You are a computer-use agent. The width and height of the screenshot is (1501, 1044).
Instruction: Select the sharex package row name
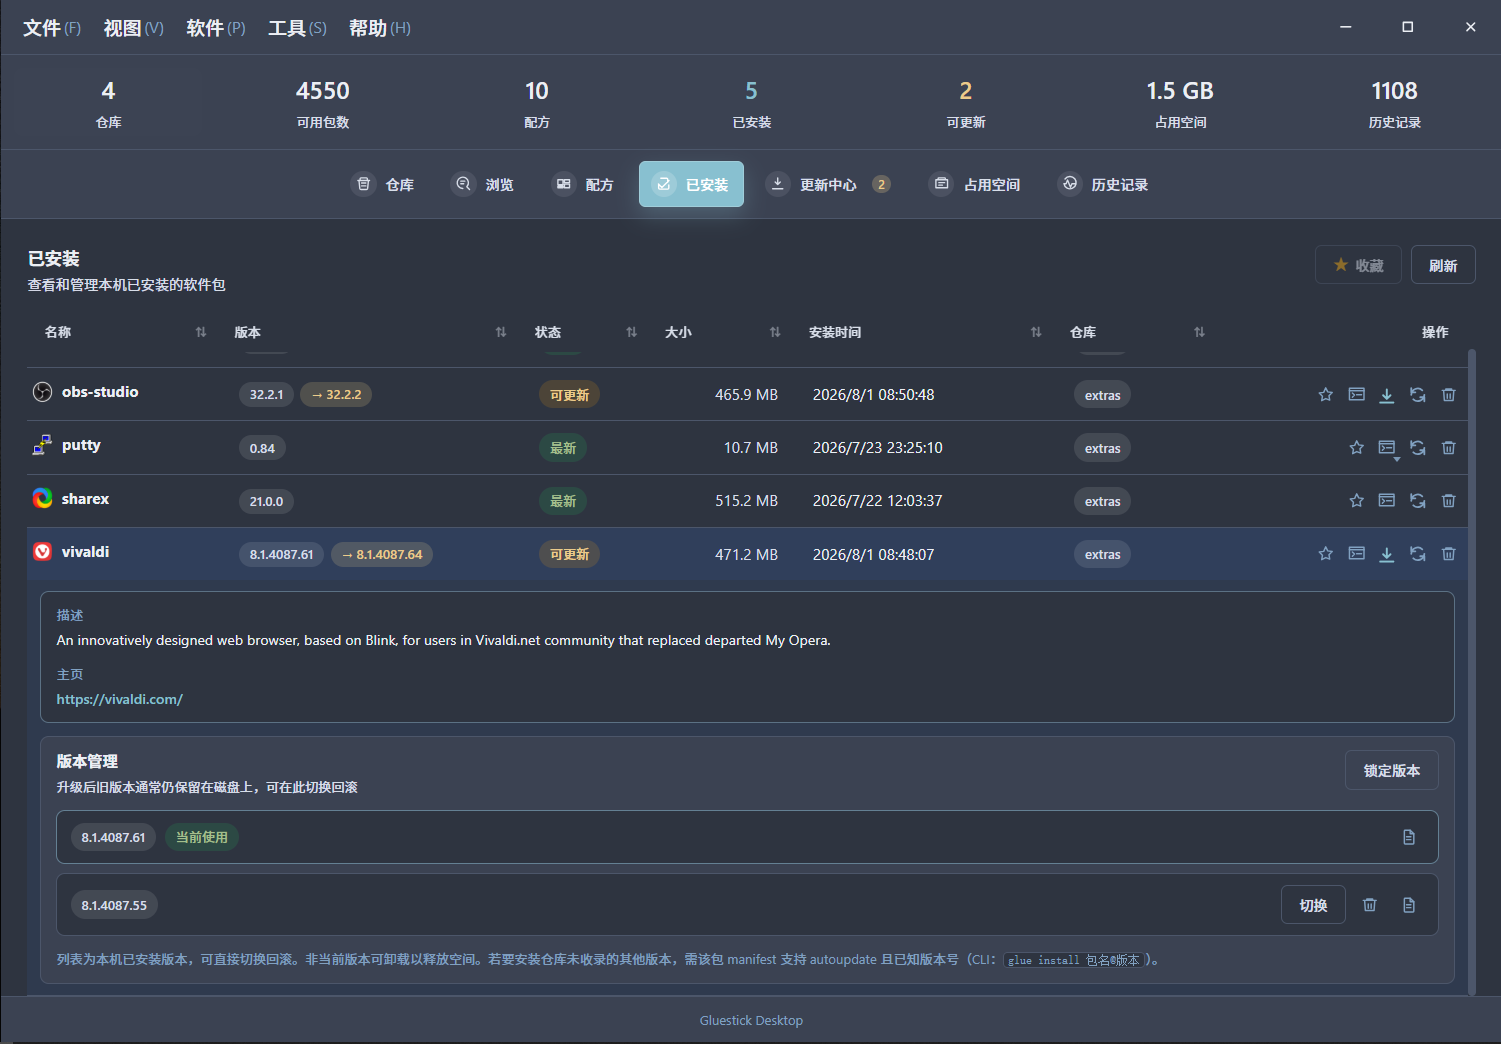coord(85,499)
